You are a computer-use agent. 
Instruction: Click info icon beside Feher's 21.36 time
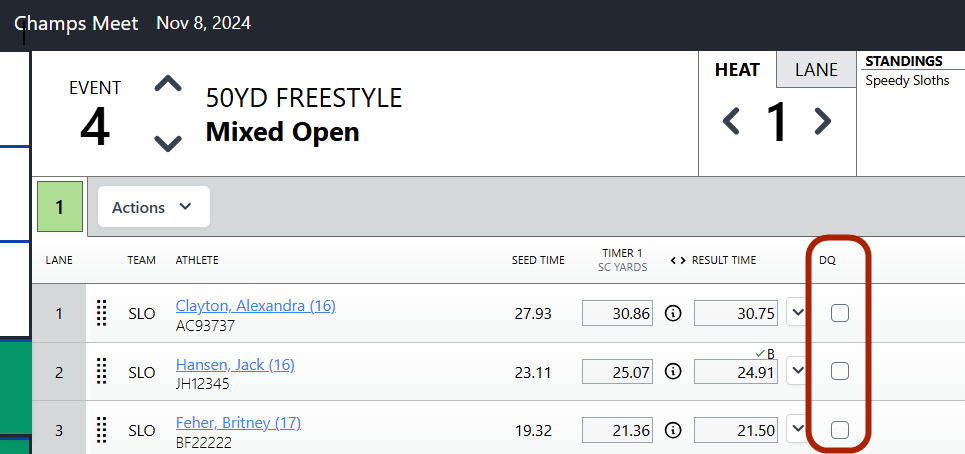[x=673, y=430]
